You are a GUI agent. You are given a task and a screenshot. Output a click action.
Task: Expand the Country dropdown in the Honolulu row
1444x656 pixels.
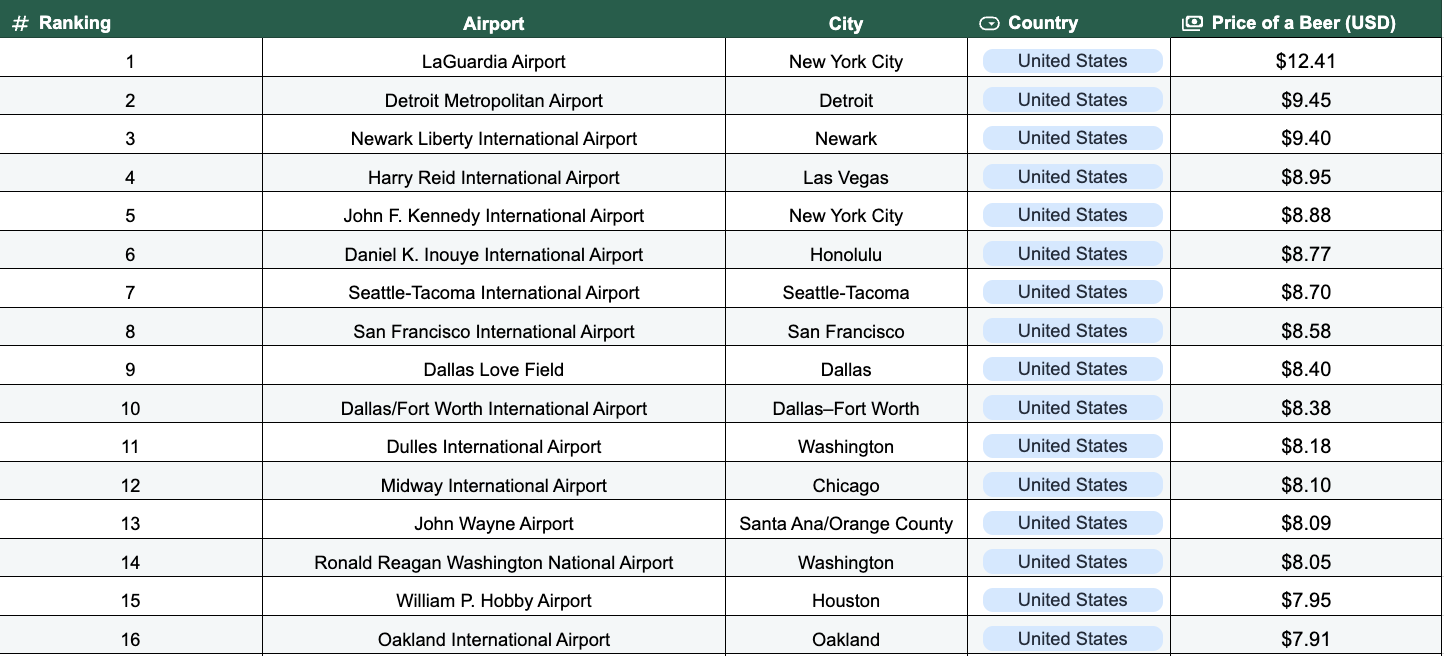pos(1072,254)
